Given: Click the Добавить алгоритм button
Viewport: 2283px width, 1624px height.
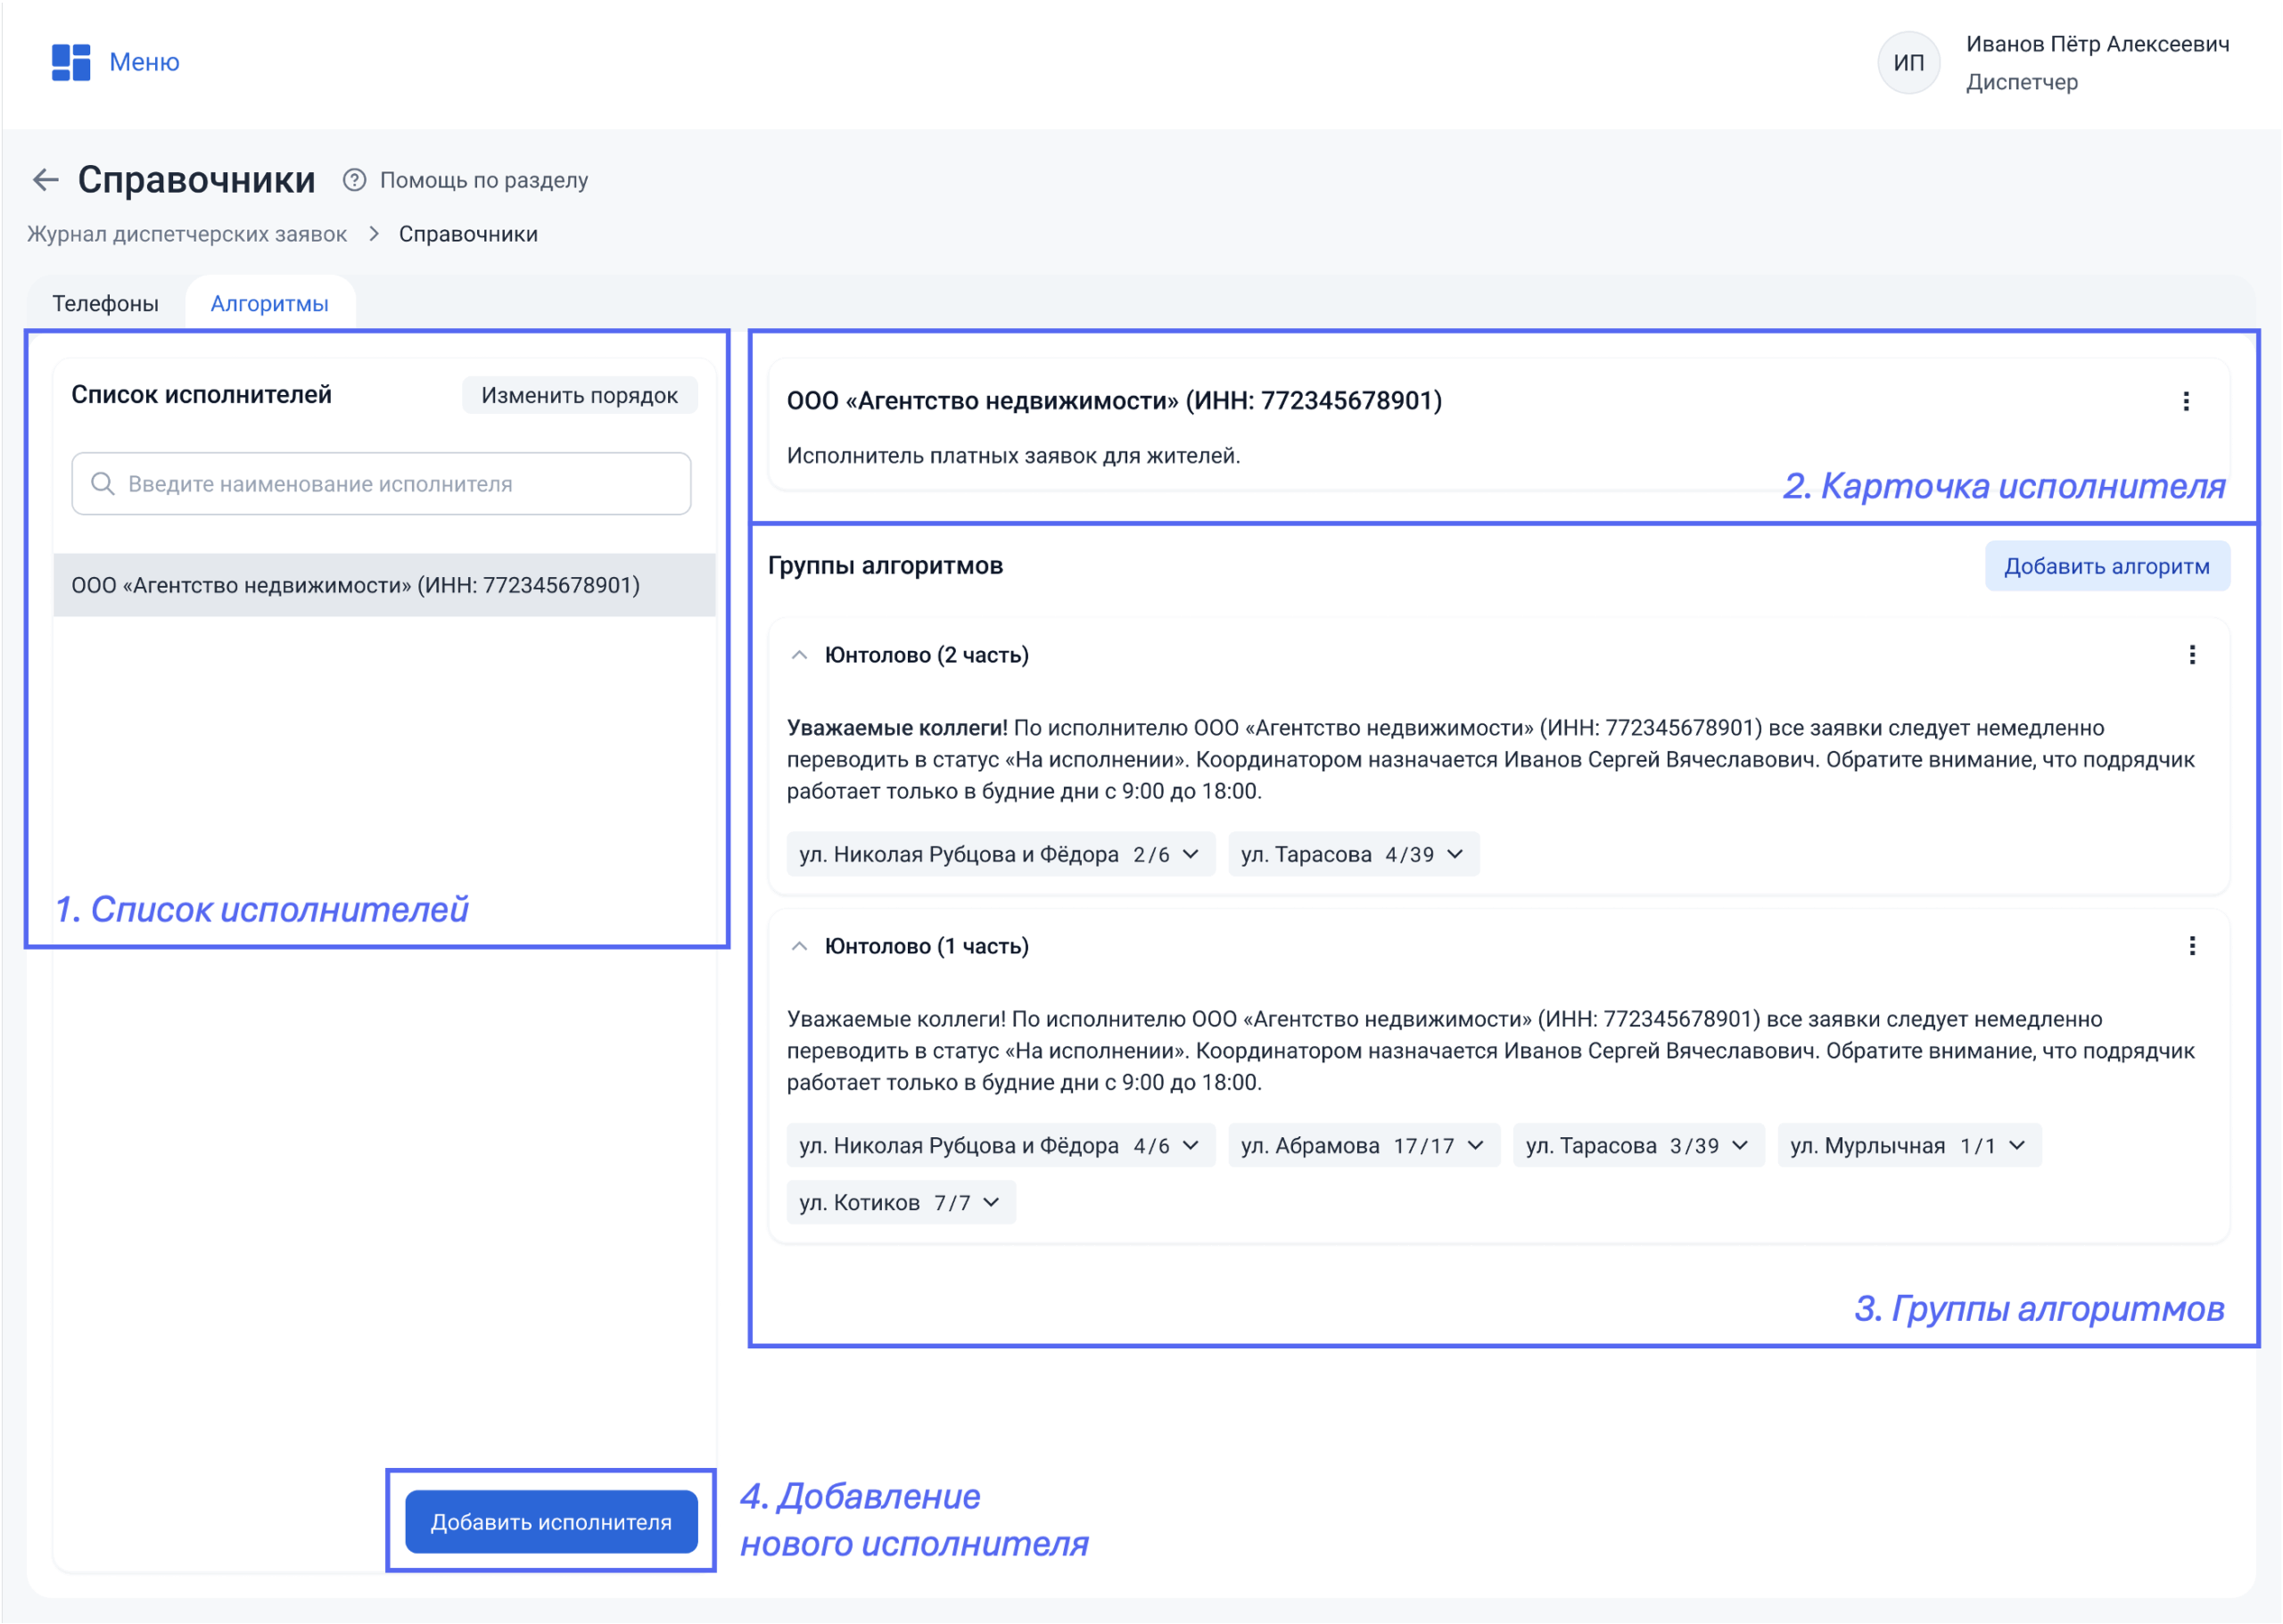Looking at the screenshot, I should [x=2106, y=566].
